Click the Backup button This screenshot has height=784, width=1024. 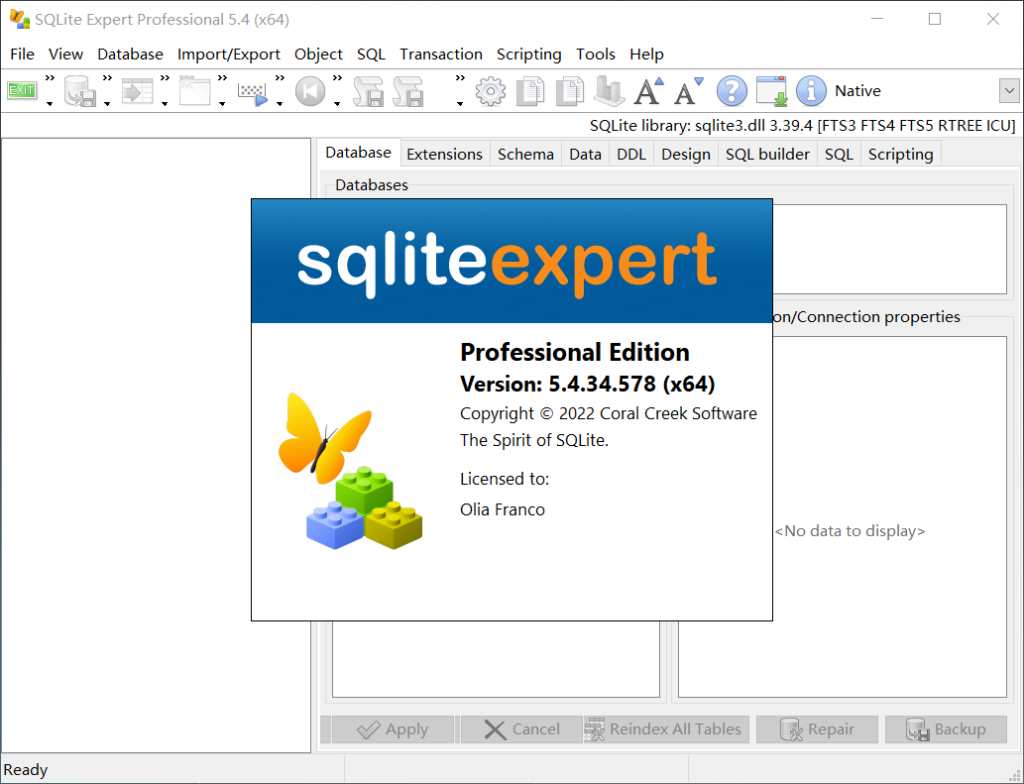(x=948, y=729)
